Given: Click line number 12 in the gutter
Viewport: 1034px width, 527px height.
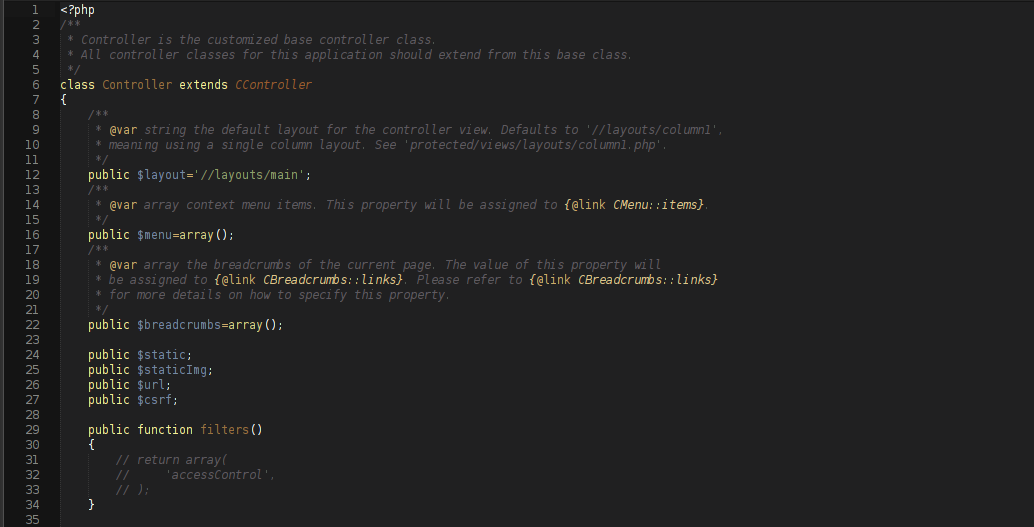Looking at the screenshot, I should coord(34,175).
